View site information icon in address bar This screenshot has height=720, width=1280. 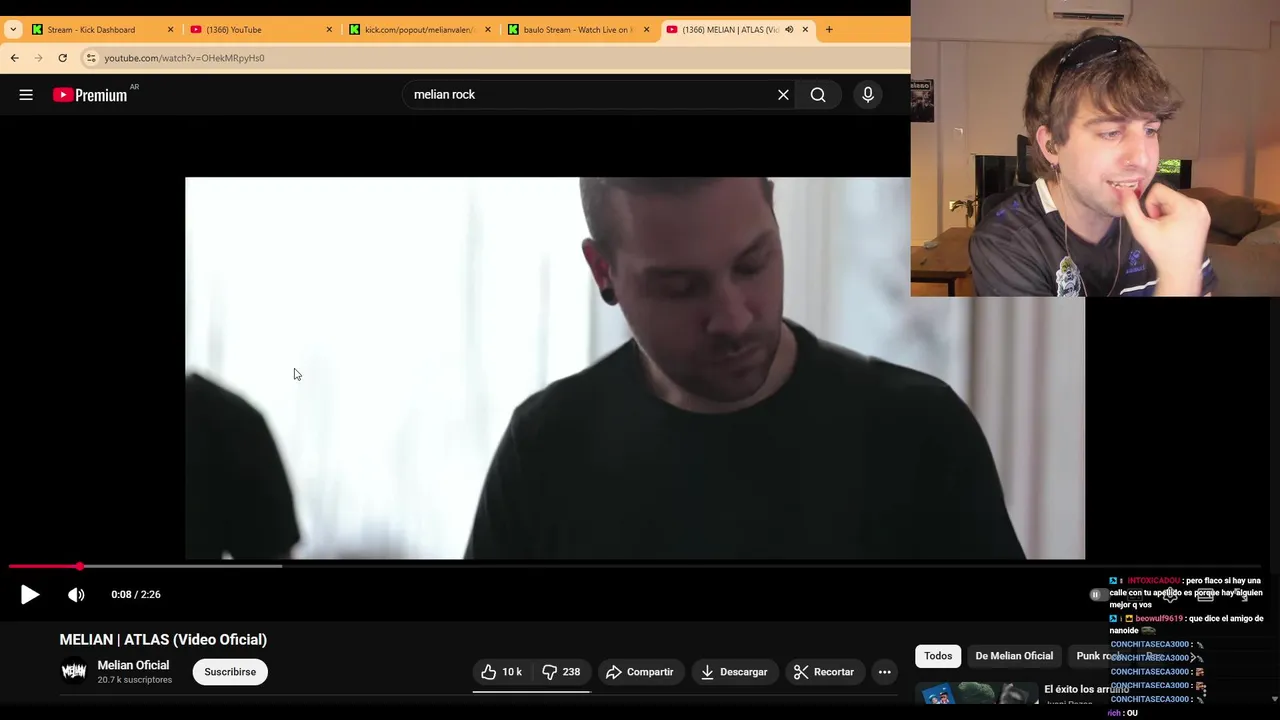click(x=91, y=58)
